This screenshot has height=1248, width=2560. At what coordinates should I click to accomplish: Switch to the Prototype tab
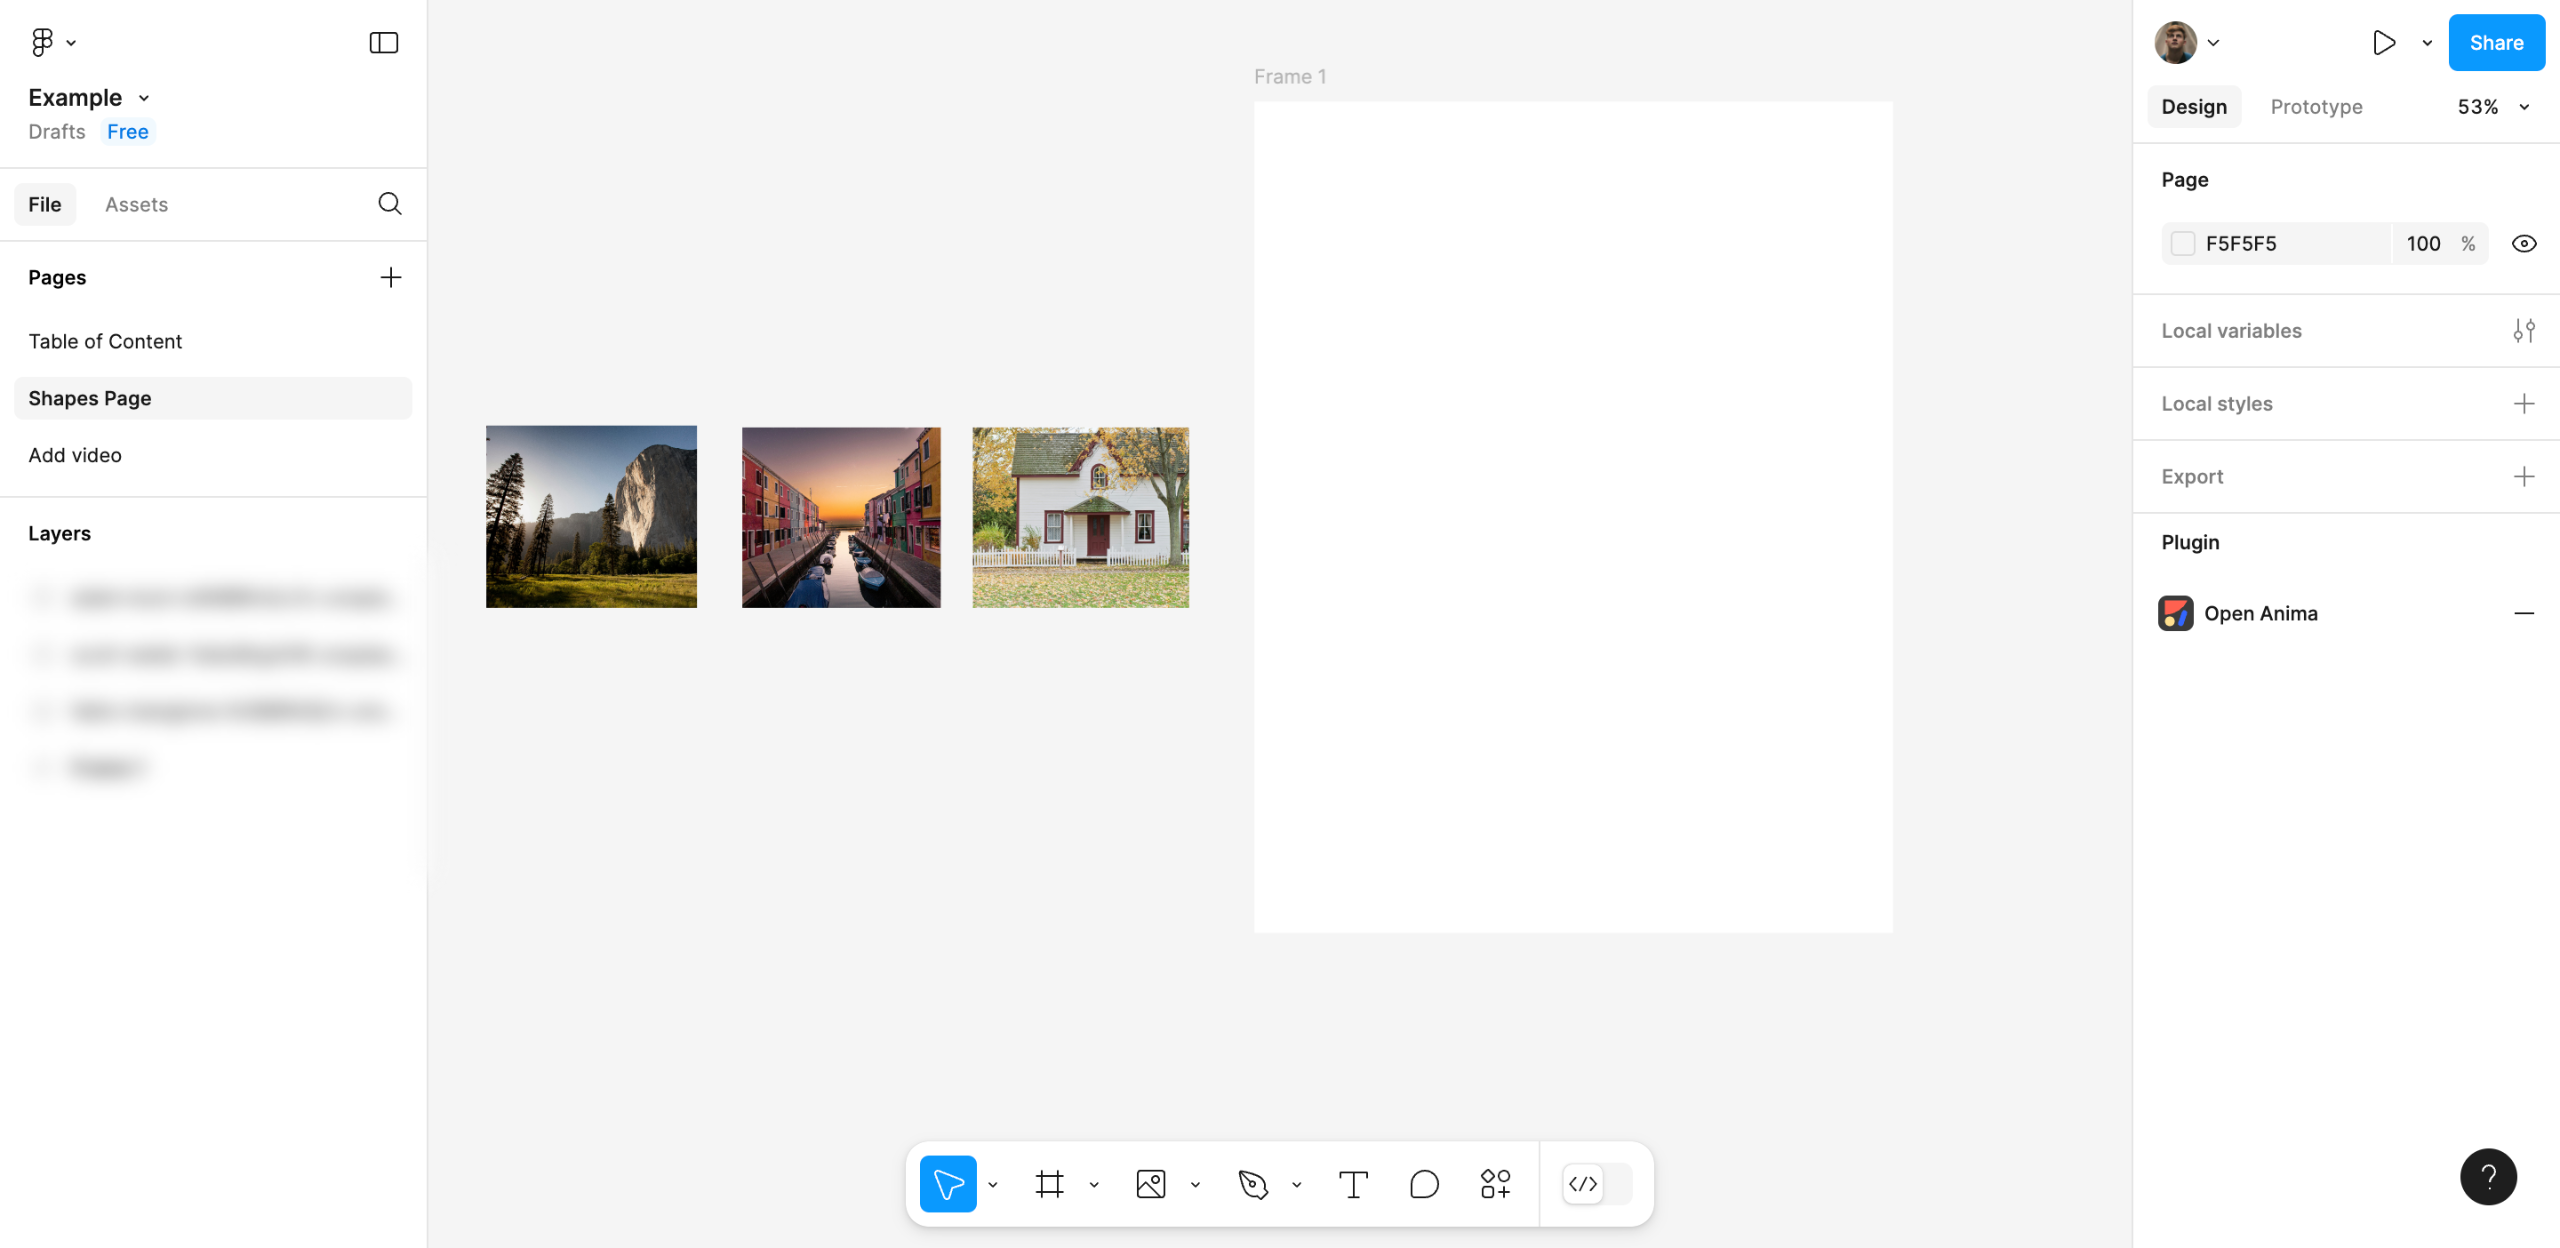[x=2316, y=107]
